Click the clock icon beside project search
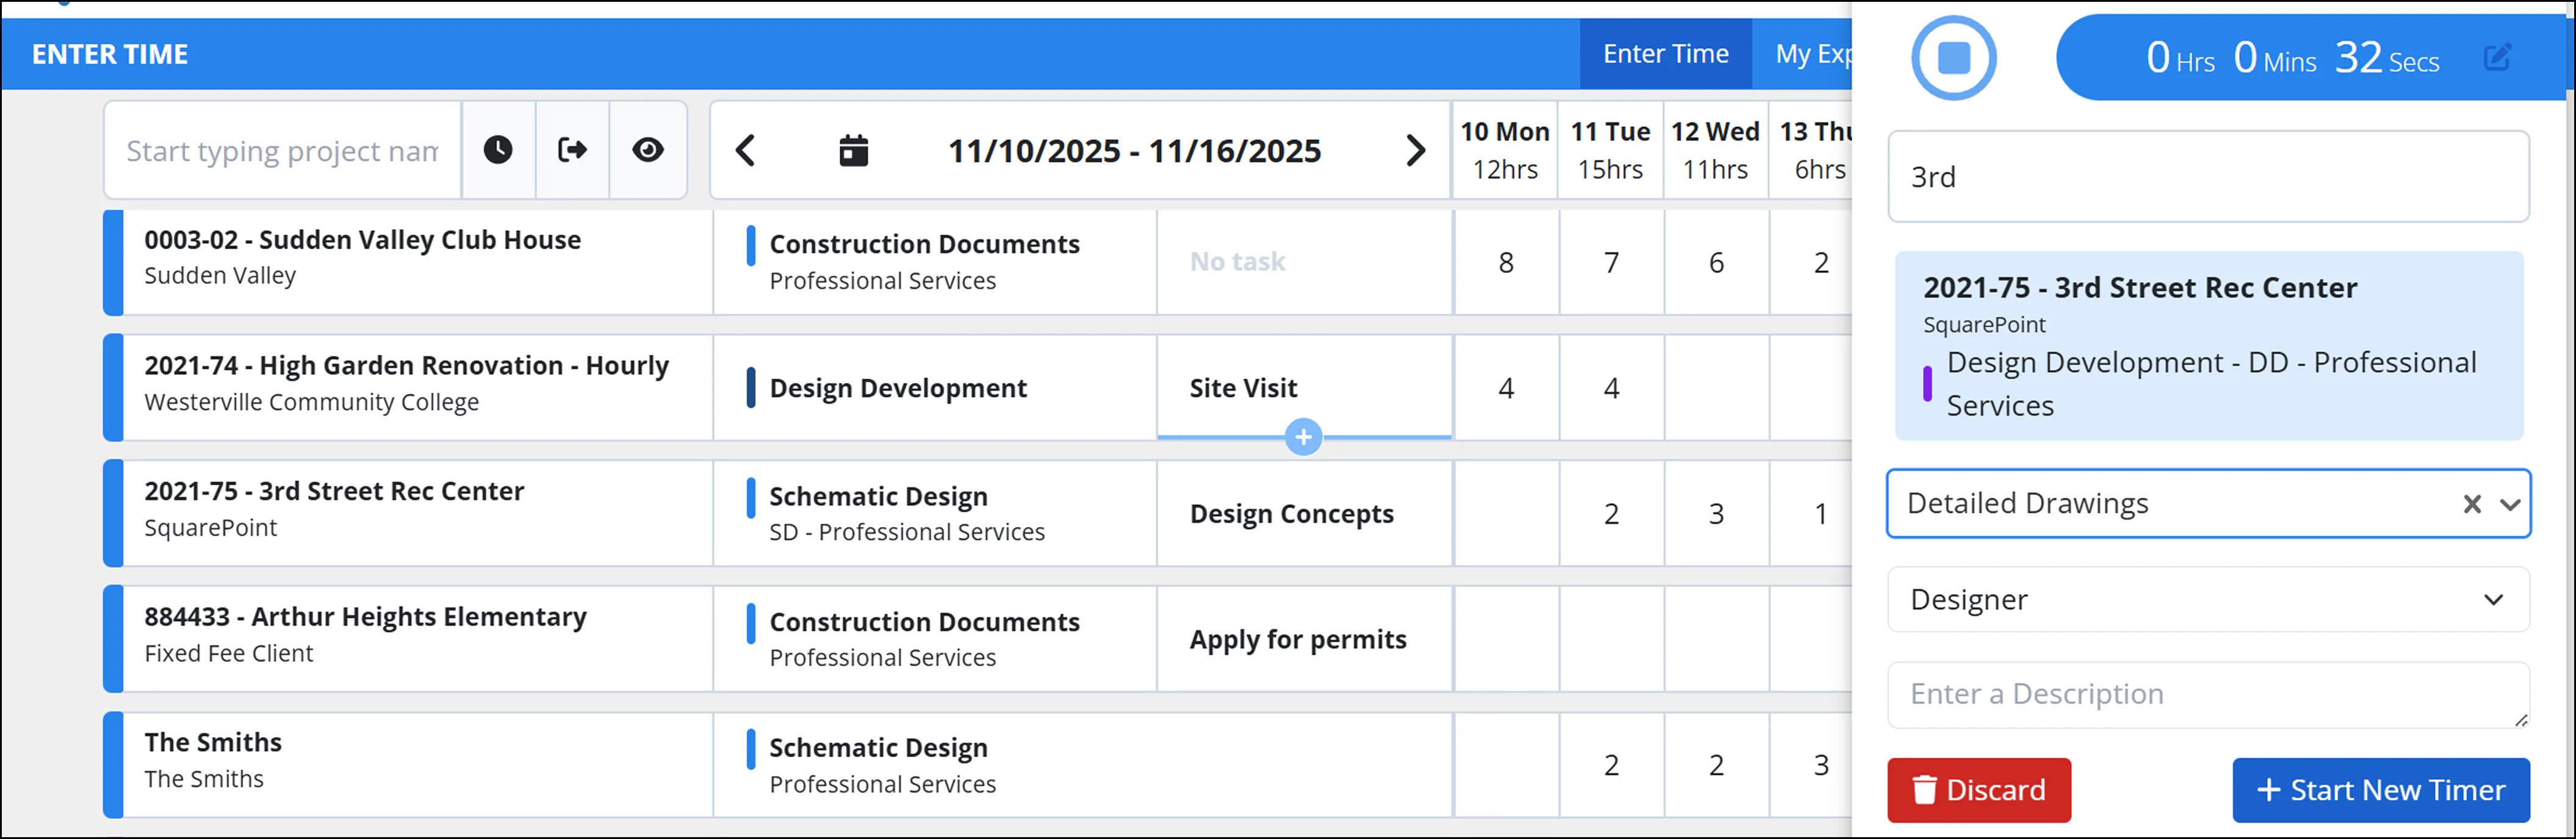 pos(498,150)
